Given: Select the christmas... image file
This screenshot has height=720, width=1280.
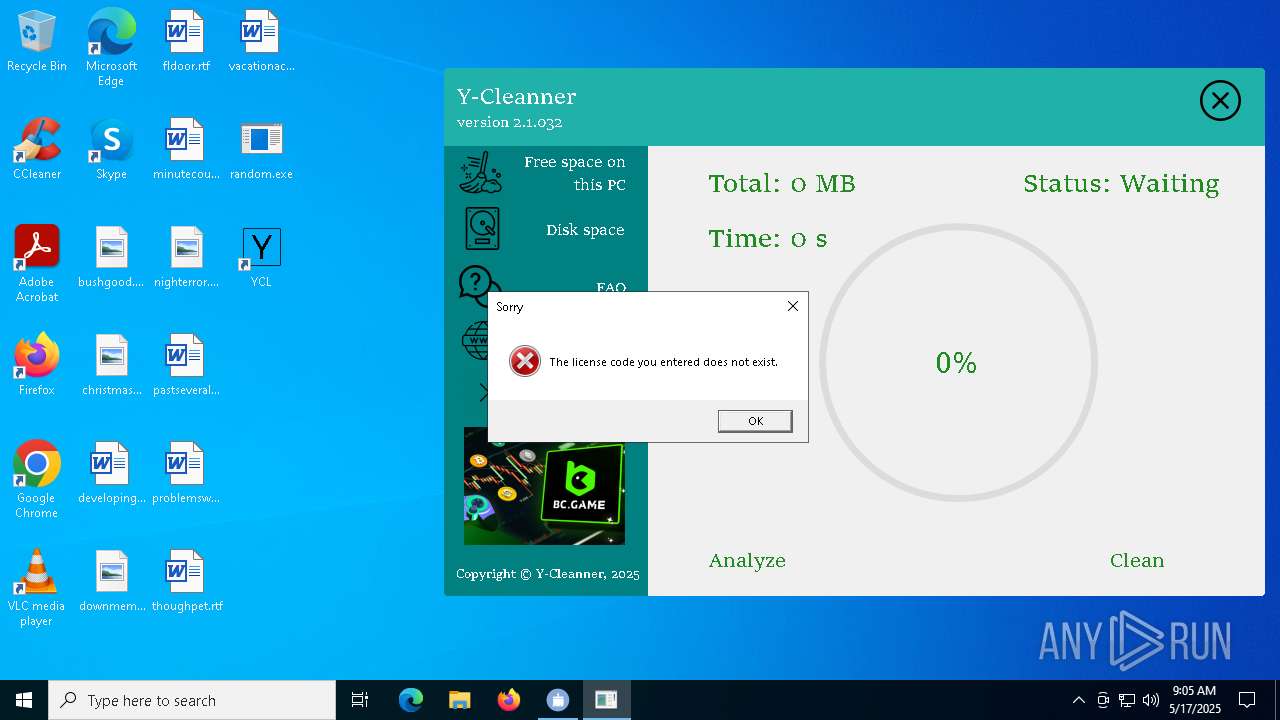Looking at the screenshot, I should click(x=111, y=365).
